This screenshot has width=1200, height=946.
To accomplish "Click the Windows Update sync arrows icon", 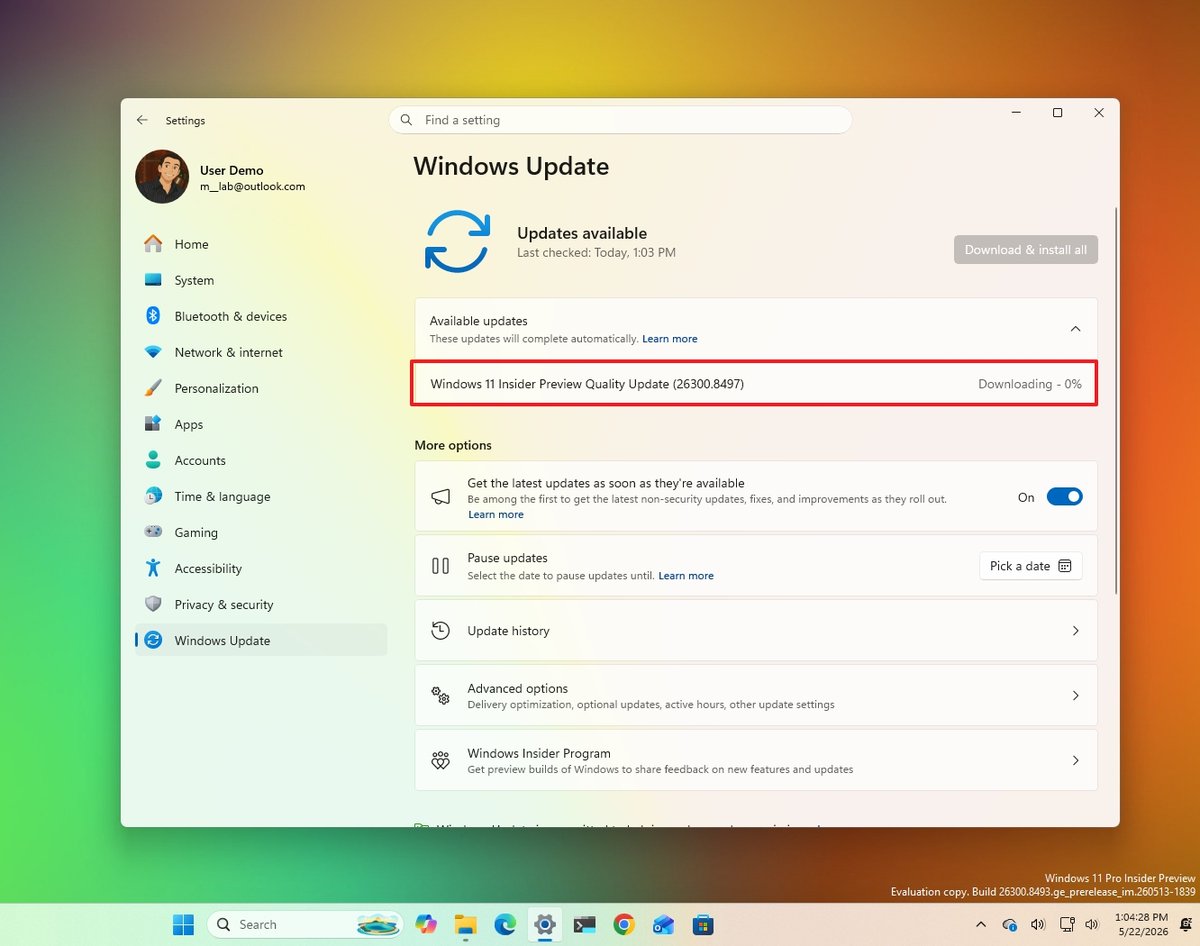I will (x=457, y=241).
